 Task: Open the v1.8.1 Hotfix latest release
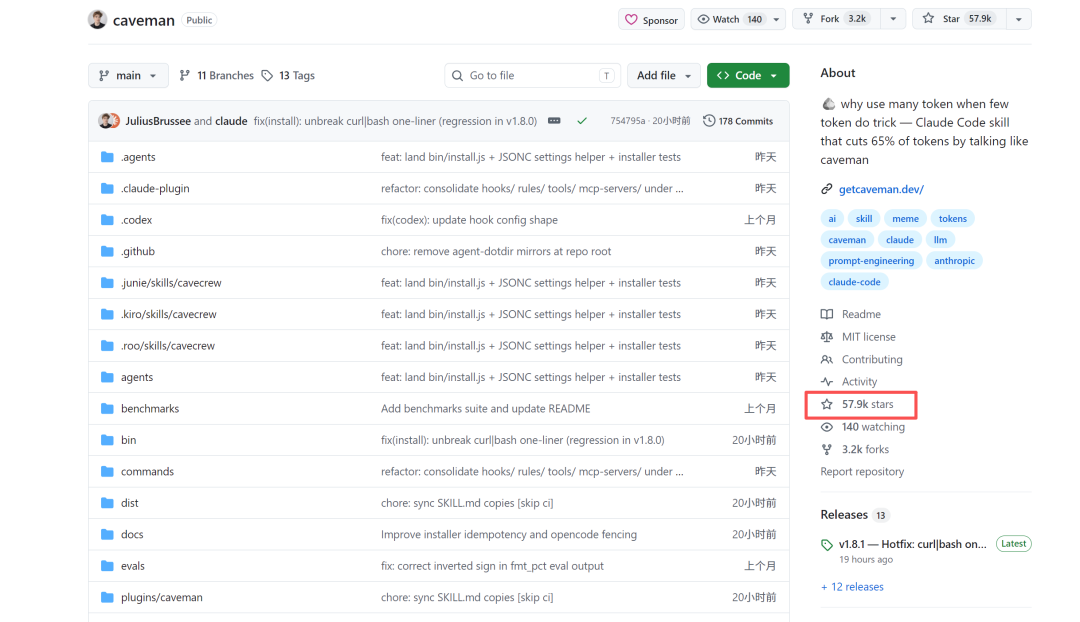[913, 544]
